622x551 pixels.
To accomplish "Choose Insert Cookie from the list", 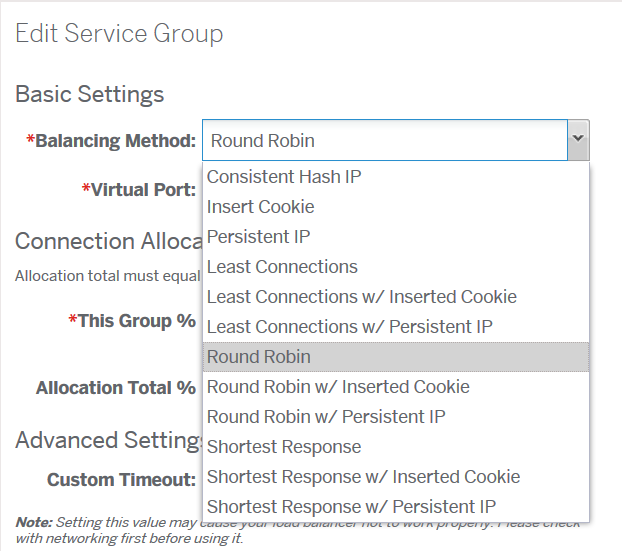I will point(395,207).
